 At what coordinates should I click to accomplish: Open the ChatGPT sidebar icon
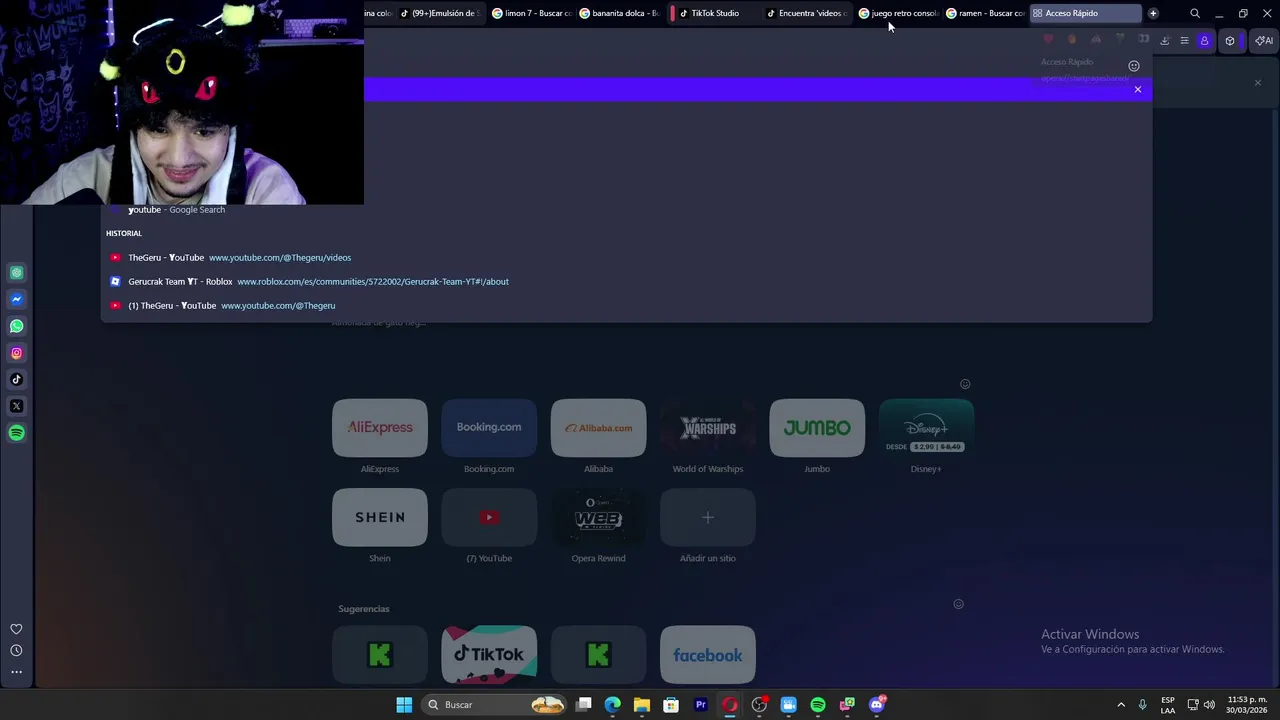coord(17,273)
